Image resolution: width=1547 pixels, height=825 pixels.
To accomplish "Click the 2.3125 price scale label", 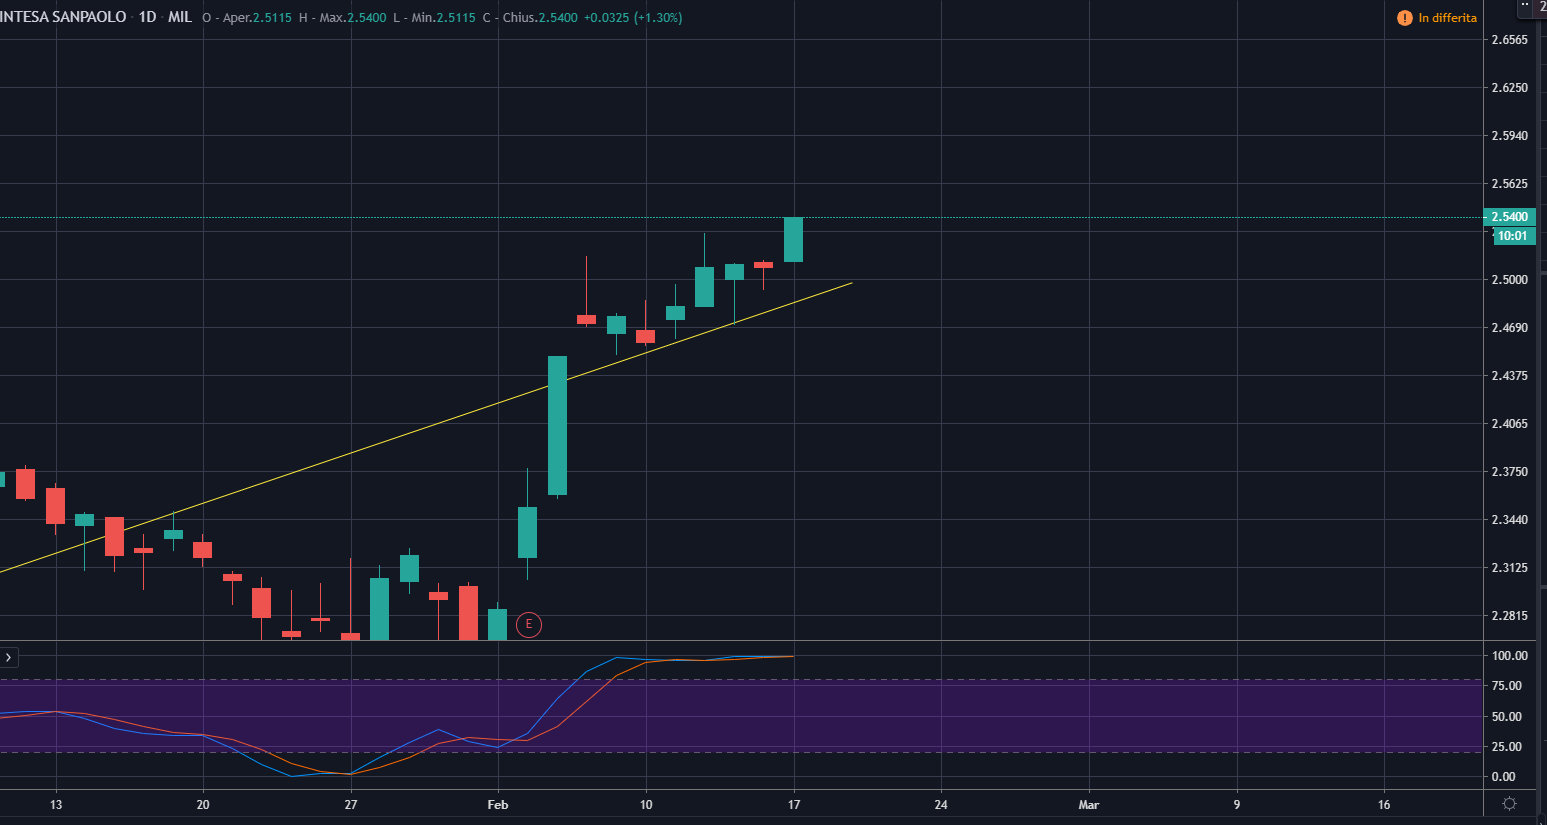I will (1510, 568).
